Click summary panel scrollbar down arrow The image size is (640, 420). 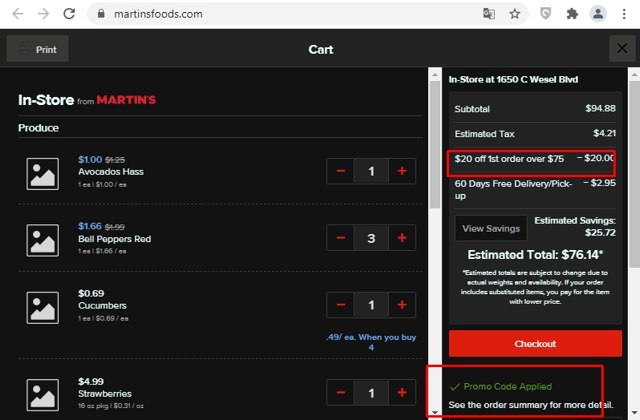(634, 413)
